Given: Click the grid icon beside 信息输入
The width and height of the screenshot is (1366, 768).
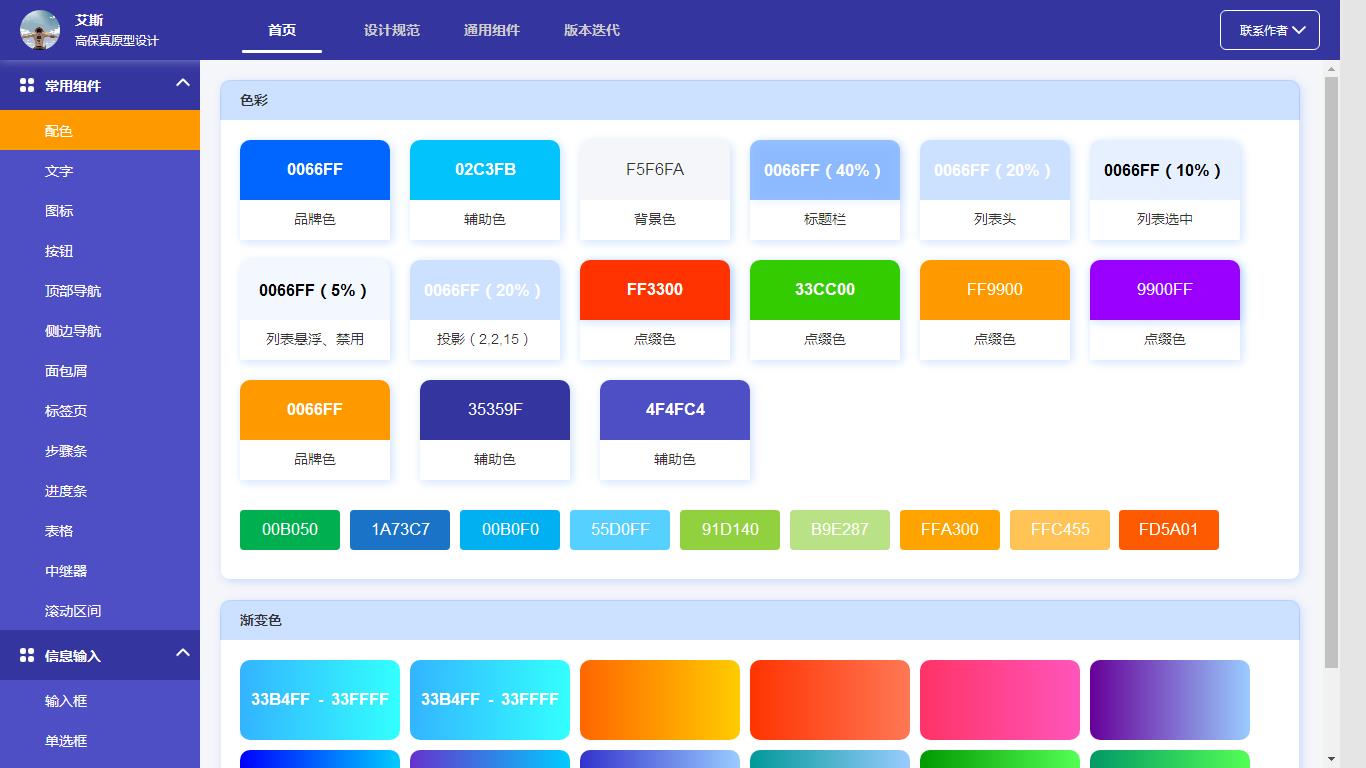Looking at the screenshot, I should click(x=27, y=656).
